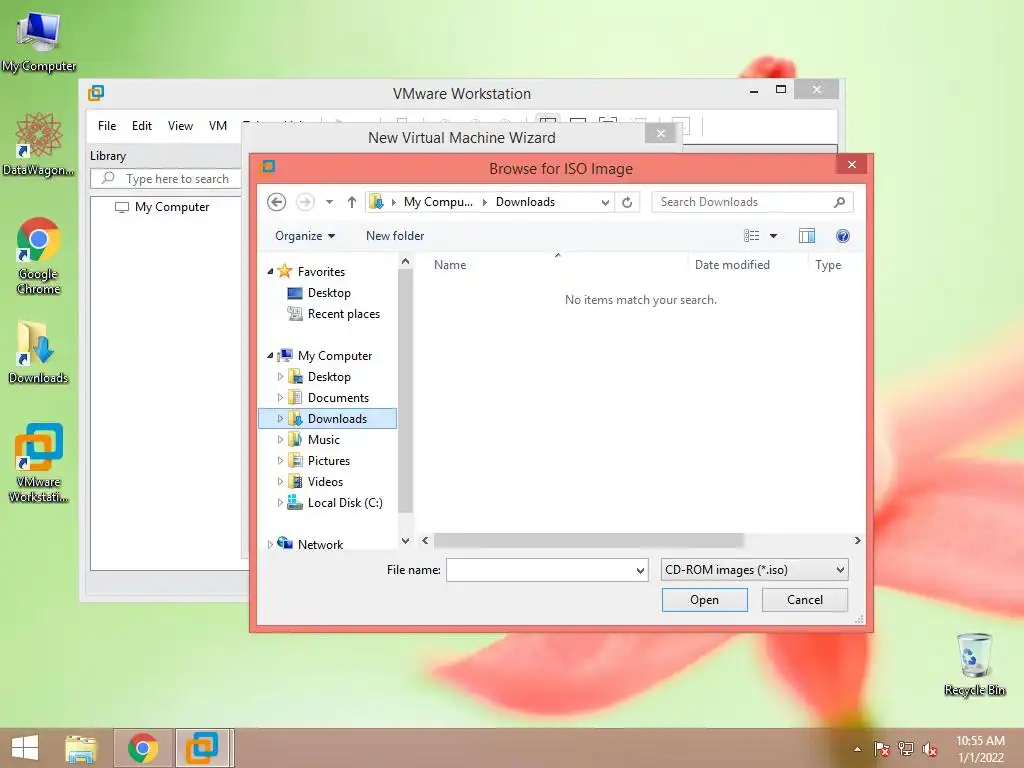Click the Open button
Screen dimensions: 1024x768
tap(705, 600)
